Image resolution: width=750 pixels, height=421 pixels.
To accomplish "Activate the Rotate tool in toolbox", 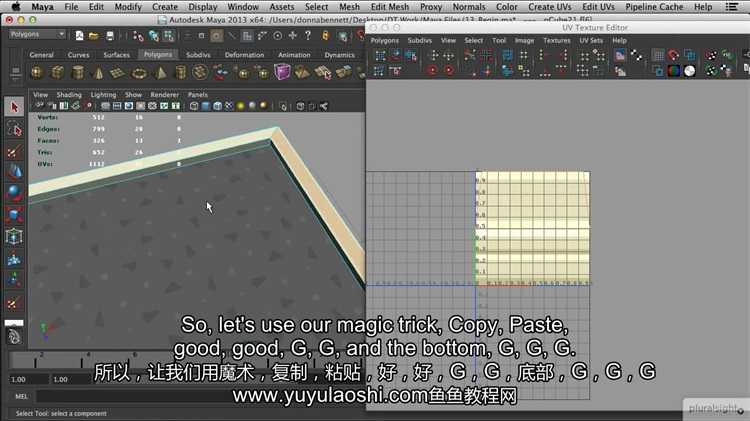I will (14, 193).
